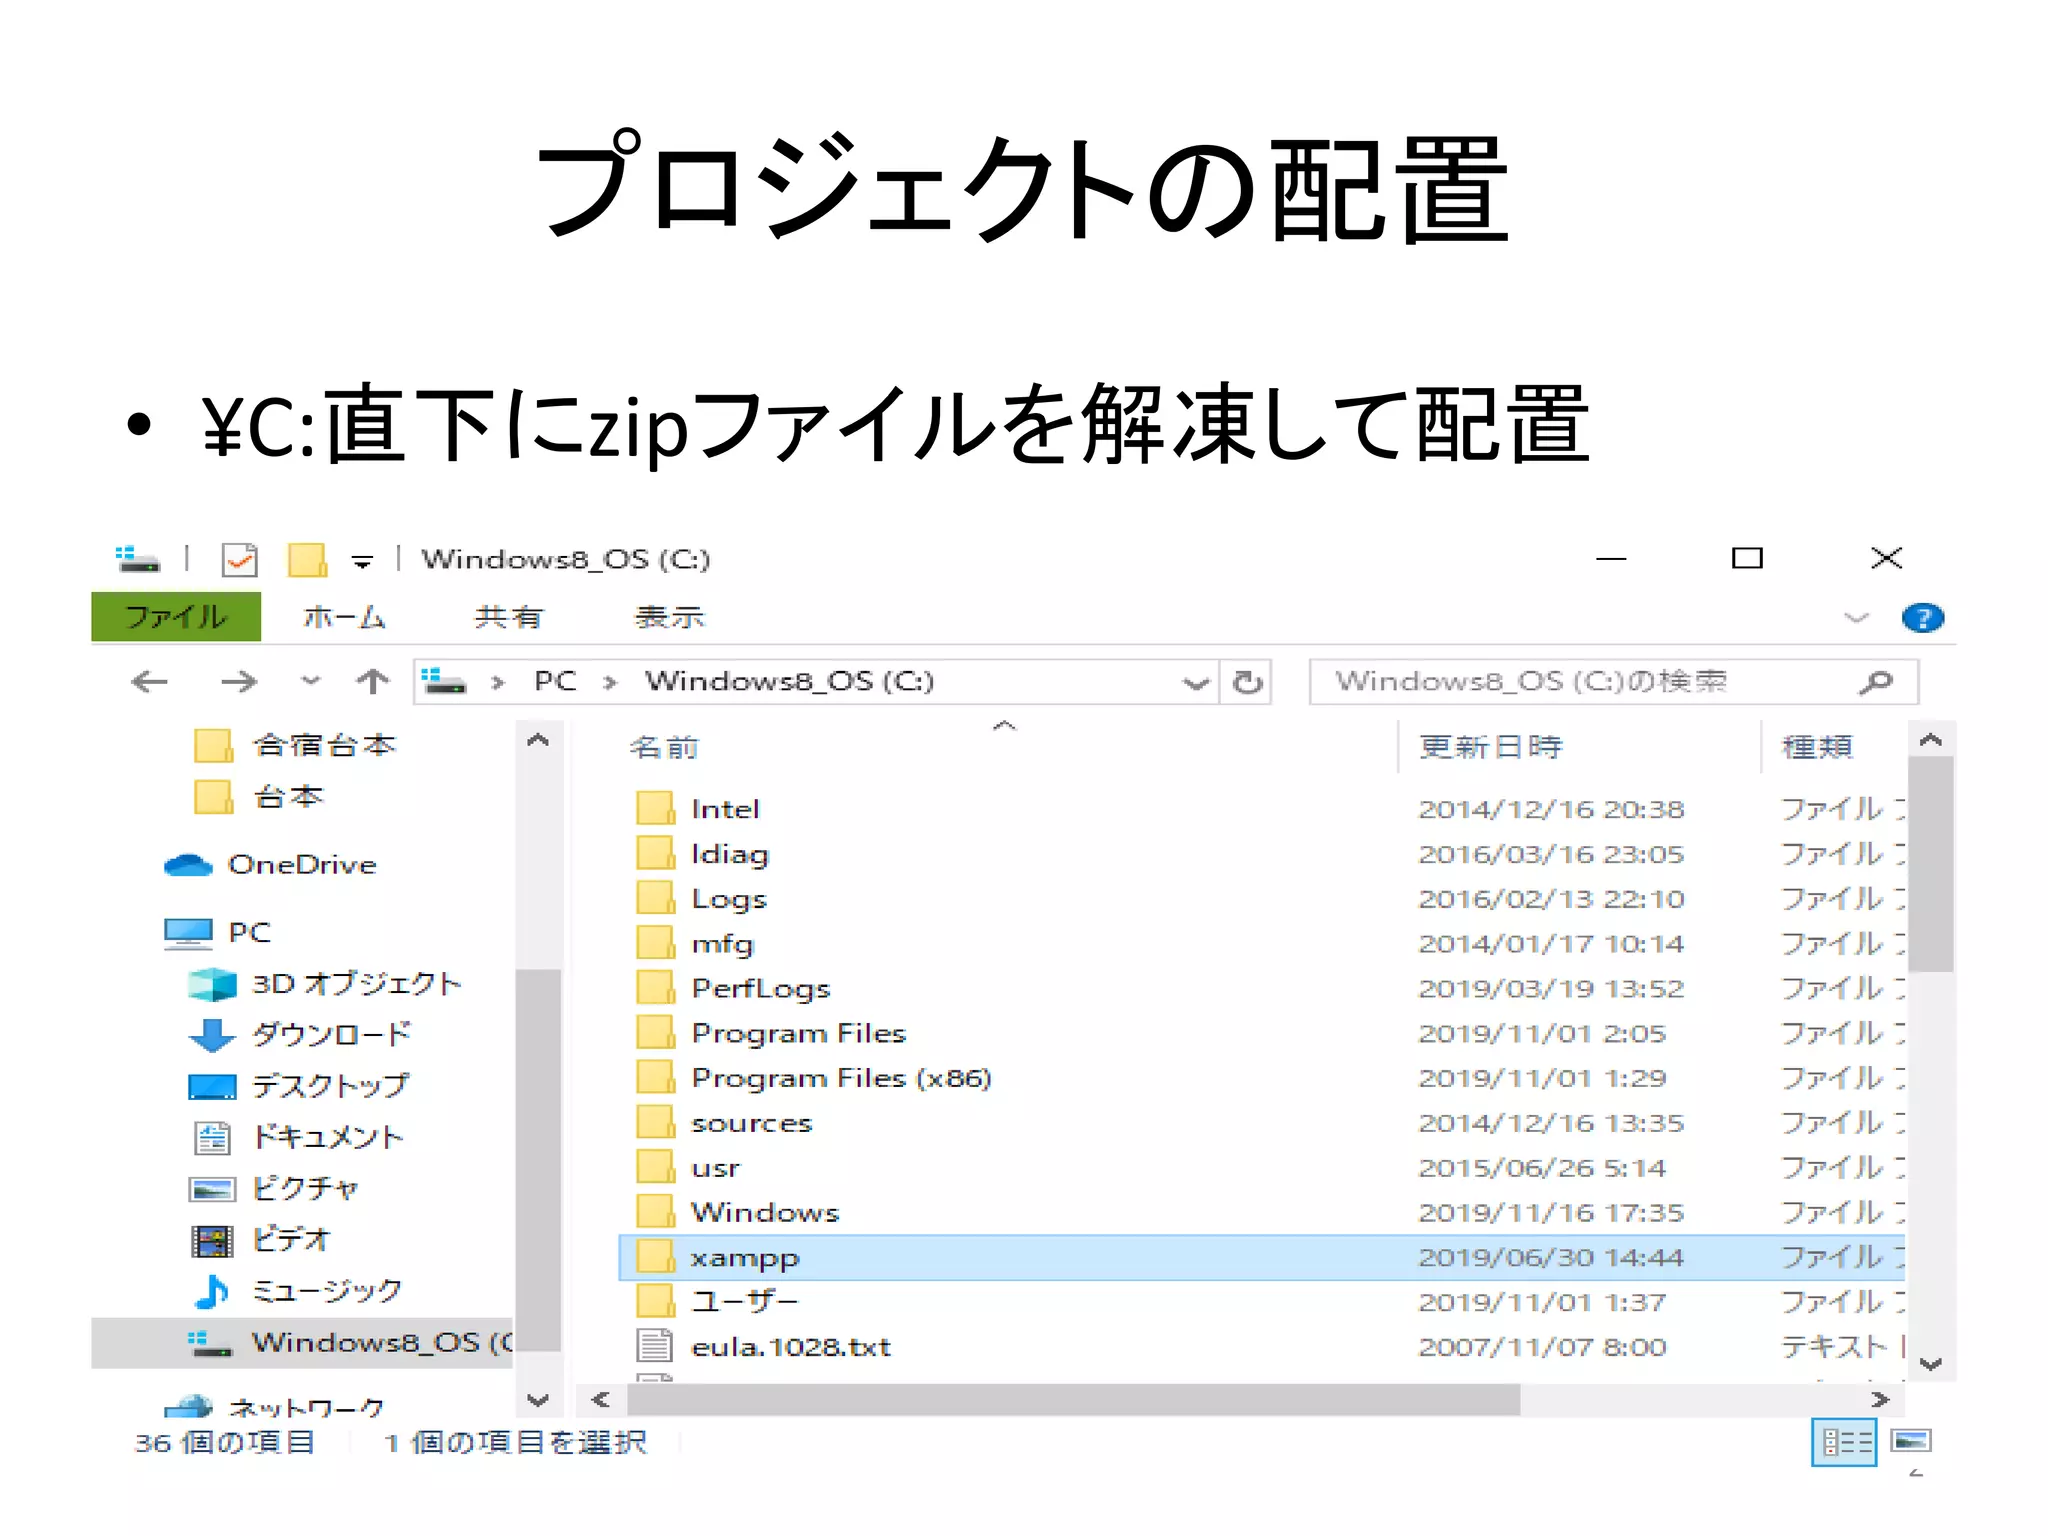Sort by the 更新日時 column header
This screenshot has height=1536, width=2048.
[x=1490, y=747]
